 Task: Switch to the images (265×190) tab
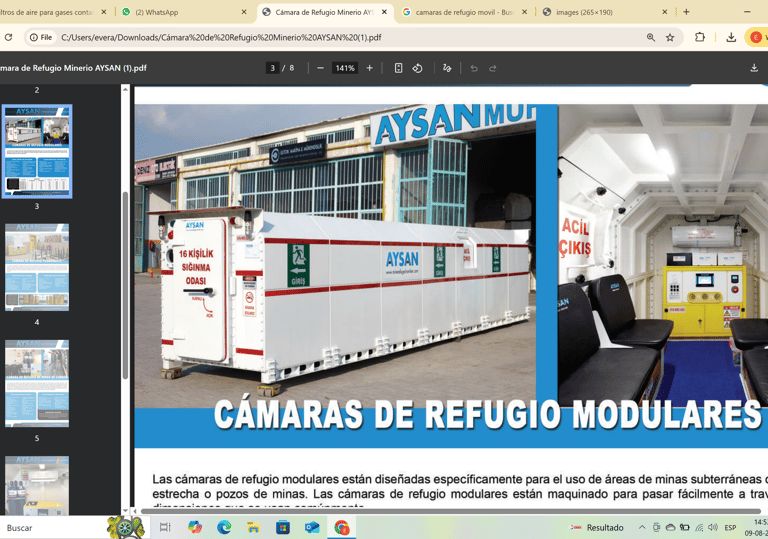click(x=604, y=12)
